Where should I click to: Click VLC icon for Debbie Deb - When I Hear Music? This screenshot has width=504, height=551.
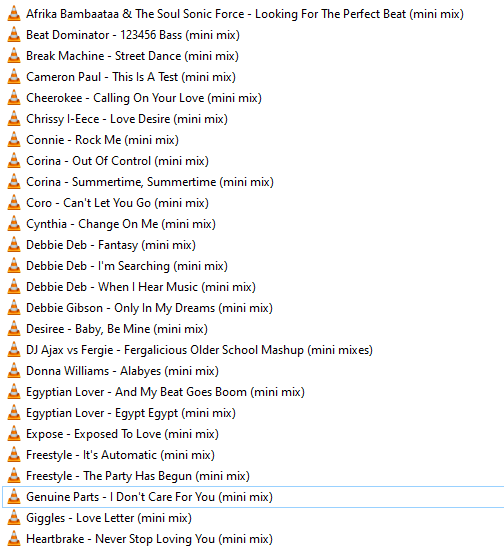14,287
